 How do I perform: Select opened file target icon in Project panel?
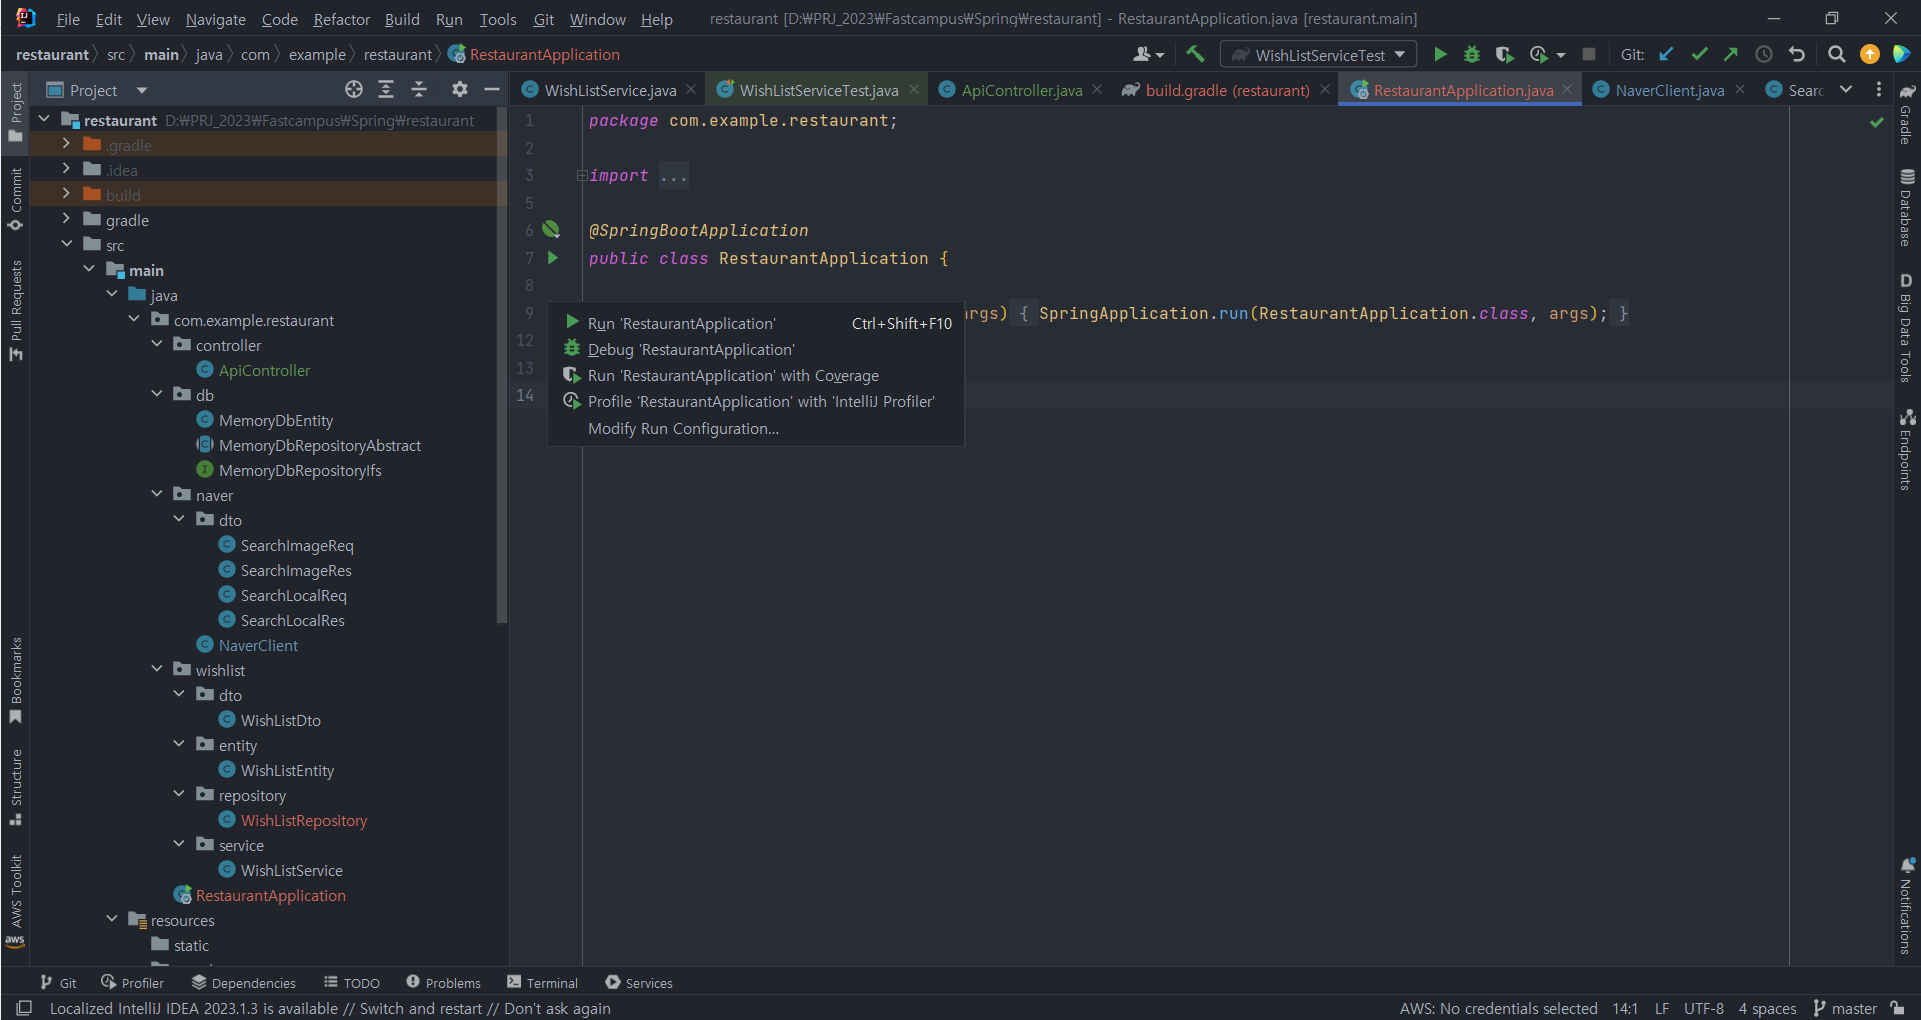[354, 90]
